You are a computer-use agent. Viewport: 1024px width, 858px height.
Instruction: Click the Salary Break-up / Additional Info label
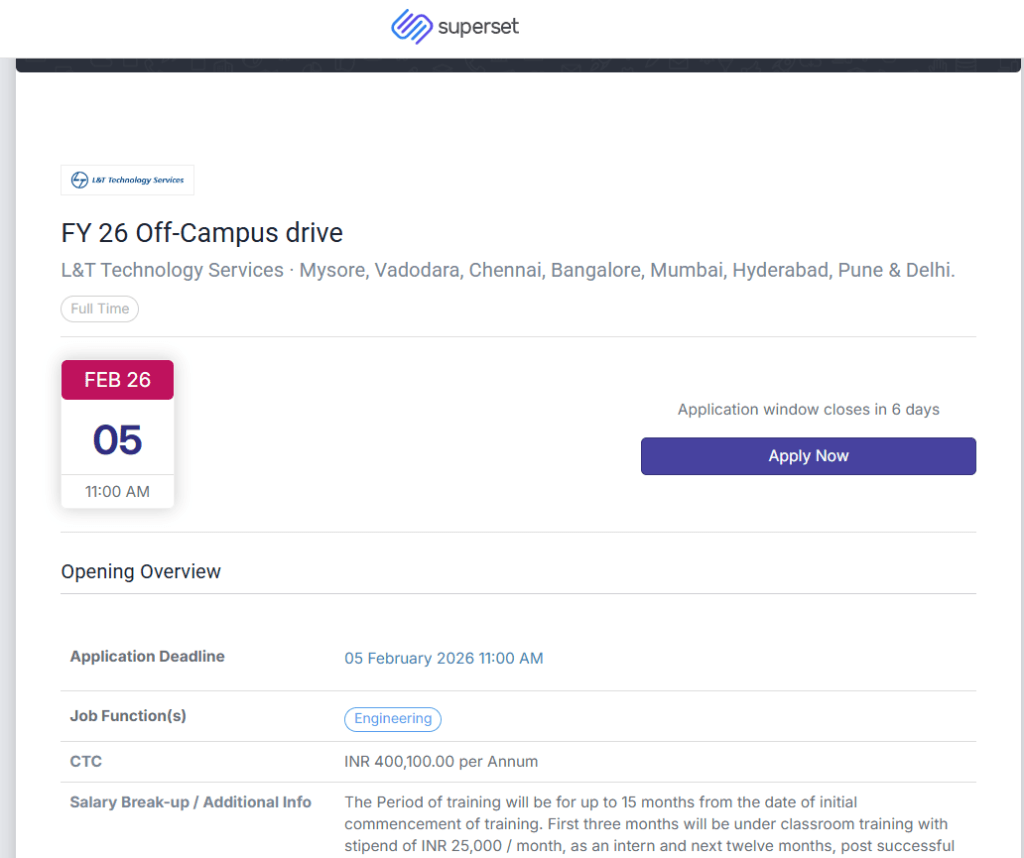tap(190, 802)
